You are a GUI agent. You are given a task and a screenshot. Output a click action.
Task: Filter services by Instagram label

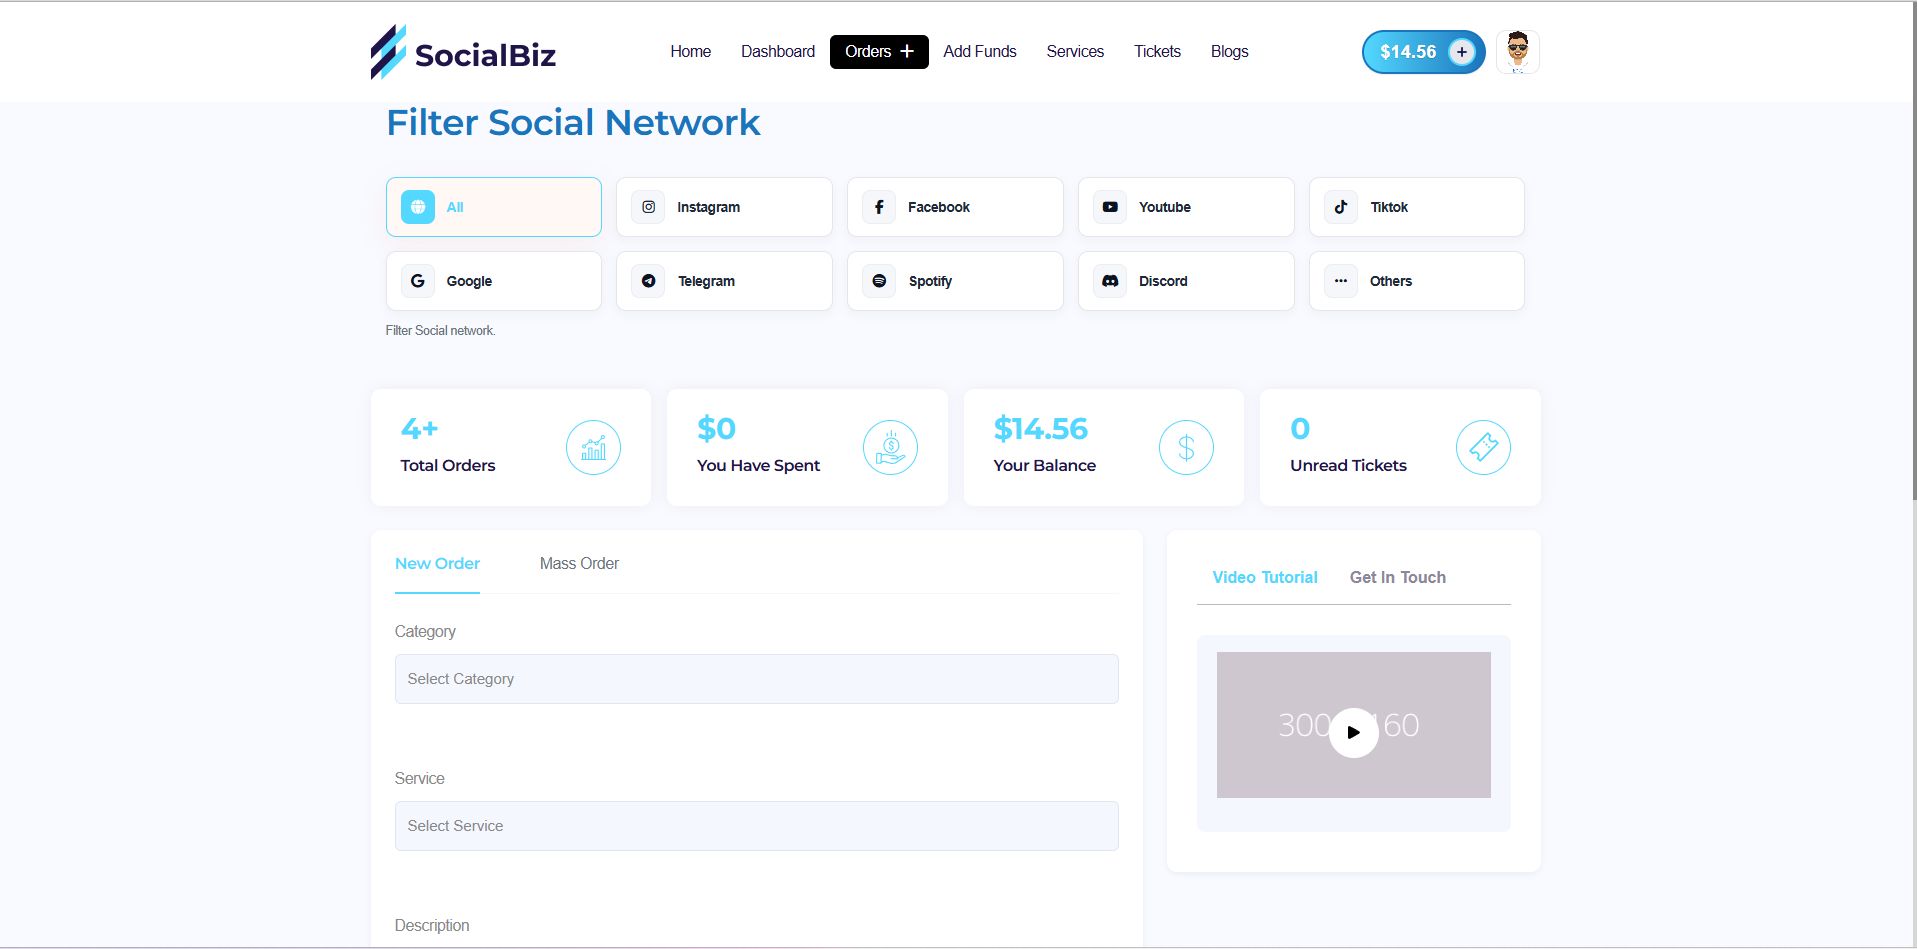tap(708, 207)
